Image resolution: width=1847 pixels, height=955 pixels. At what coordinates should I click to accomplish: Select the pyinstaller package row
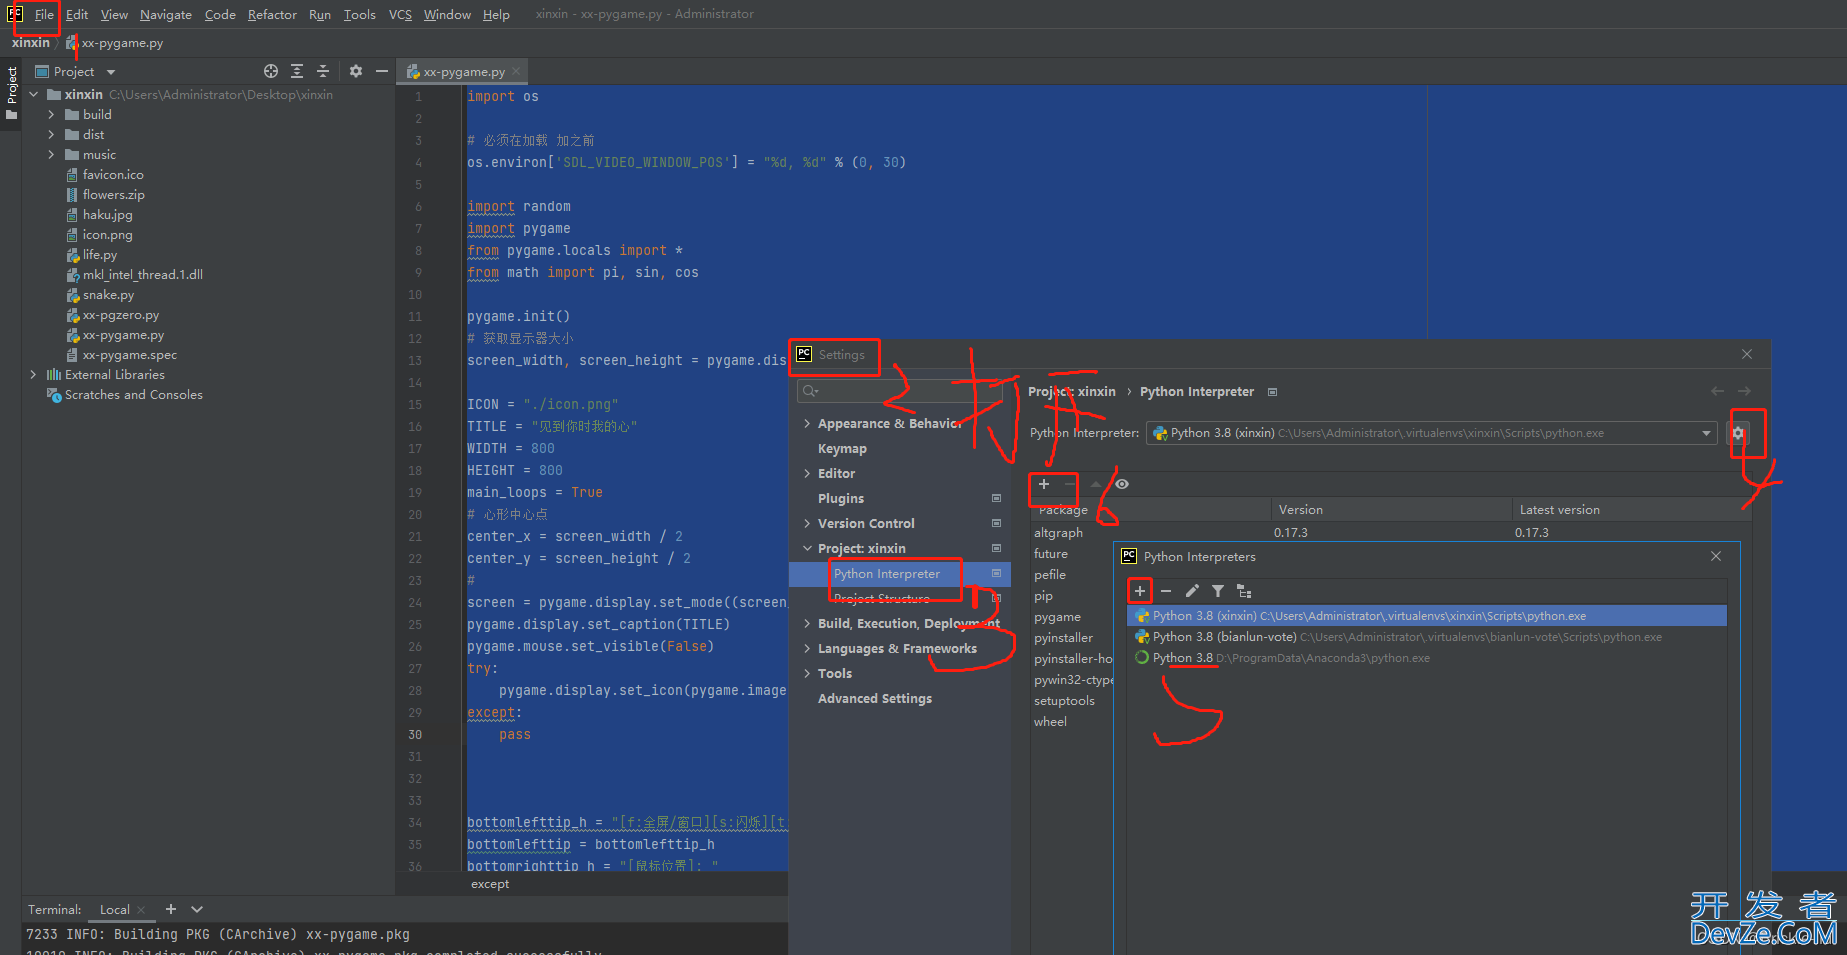click(1063, 638)
